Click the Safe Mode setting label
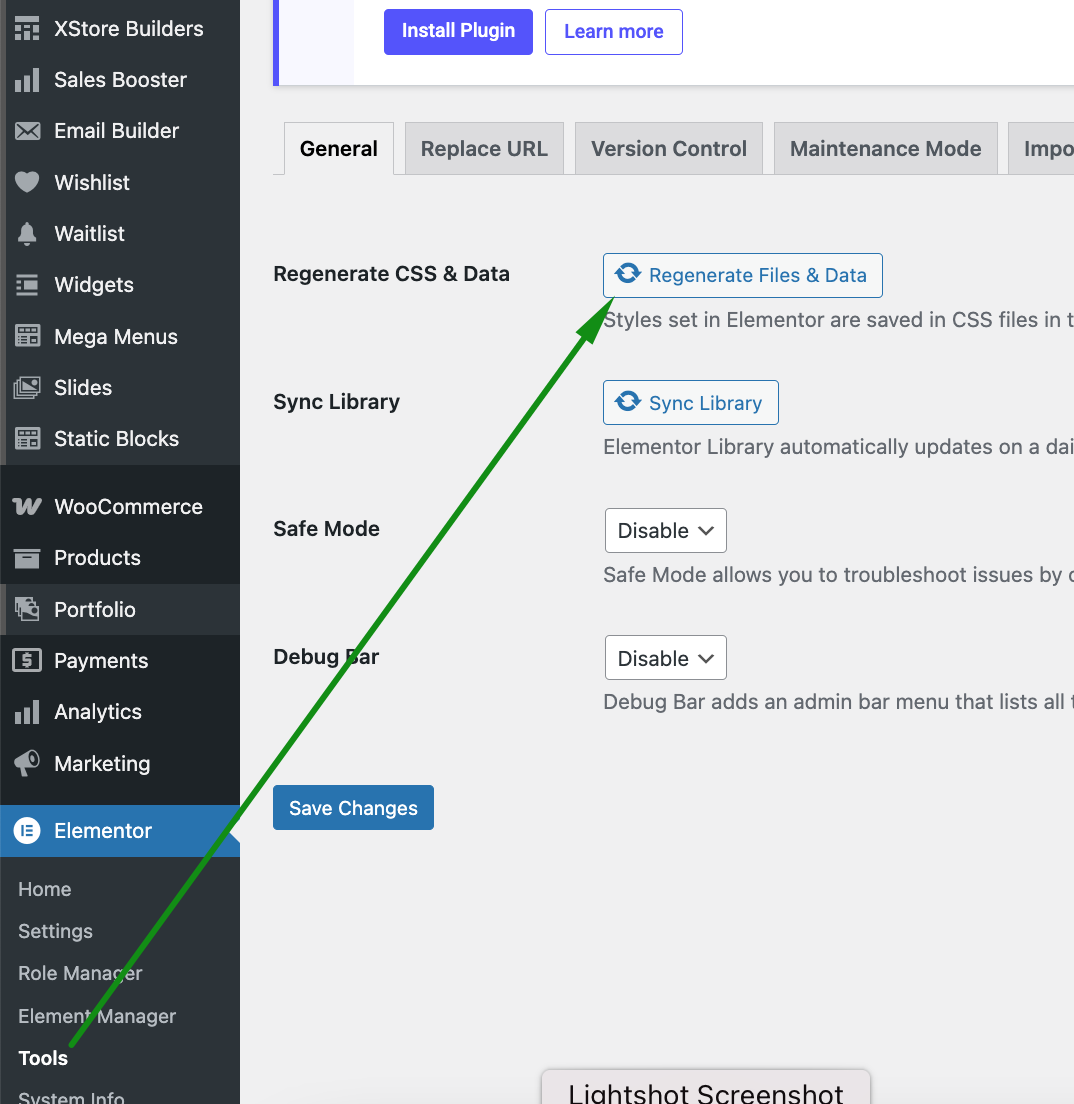 (x=327, y=529)
